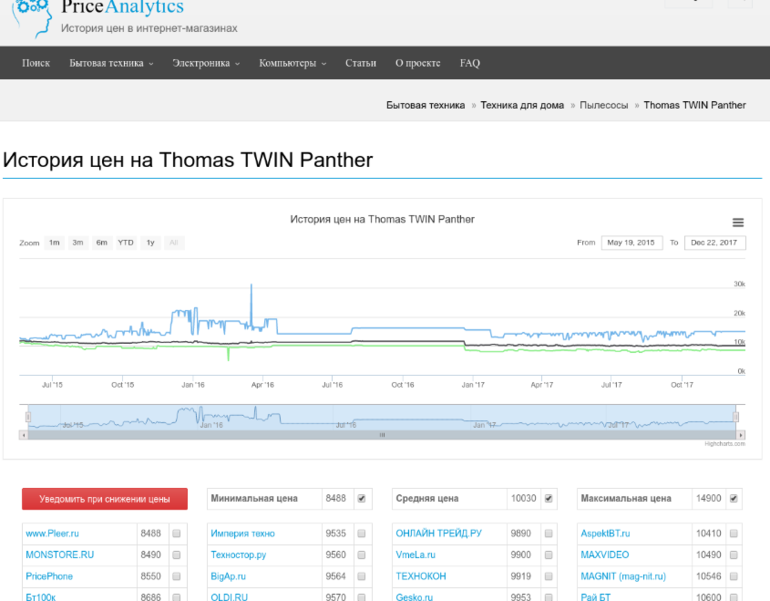Screen dimensions: 770x601
Task: Open the ТЕХНОКОН store link
Action: pyautogui.click(x=421, y=576)
